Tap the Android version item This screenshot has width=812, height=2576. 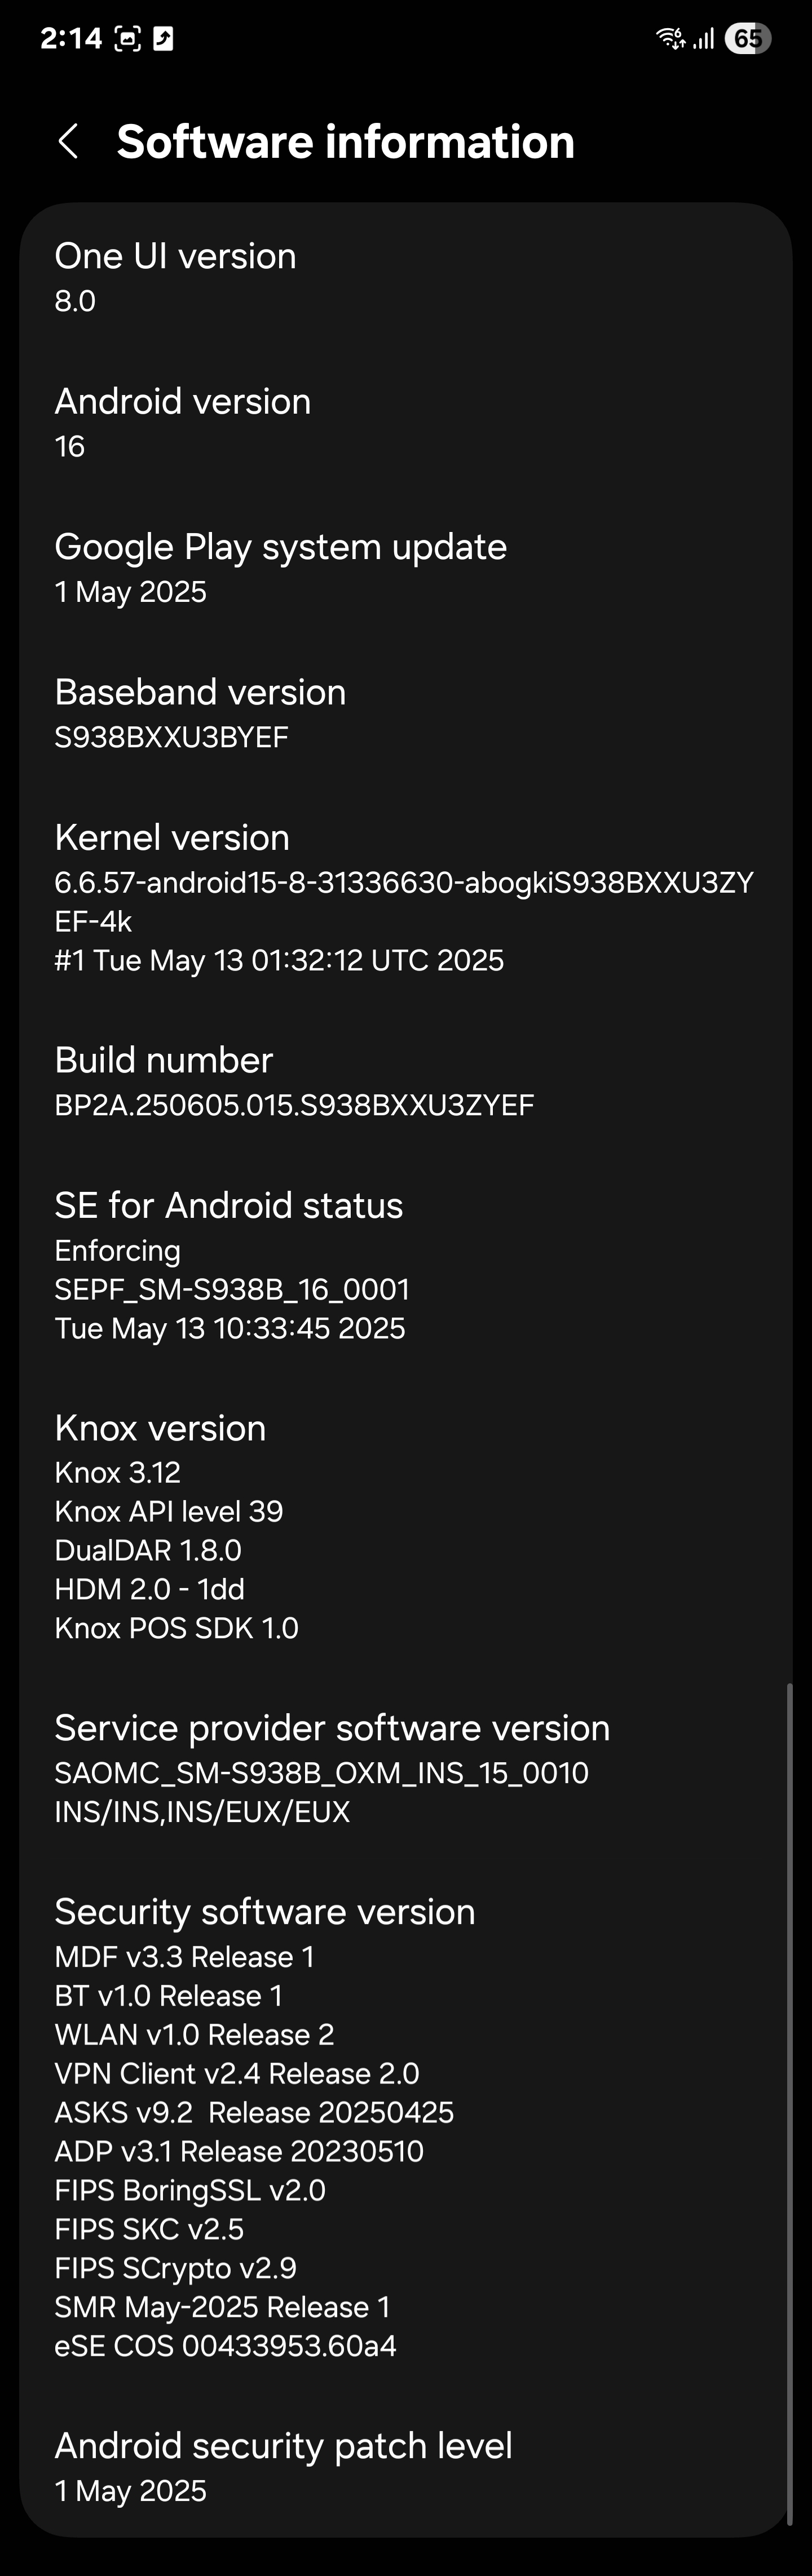coord(406,422)
